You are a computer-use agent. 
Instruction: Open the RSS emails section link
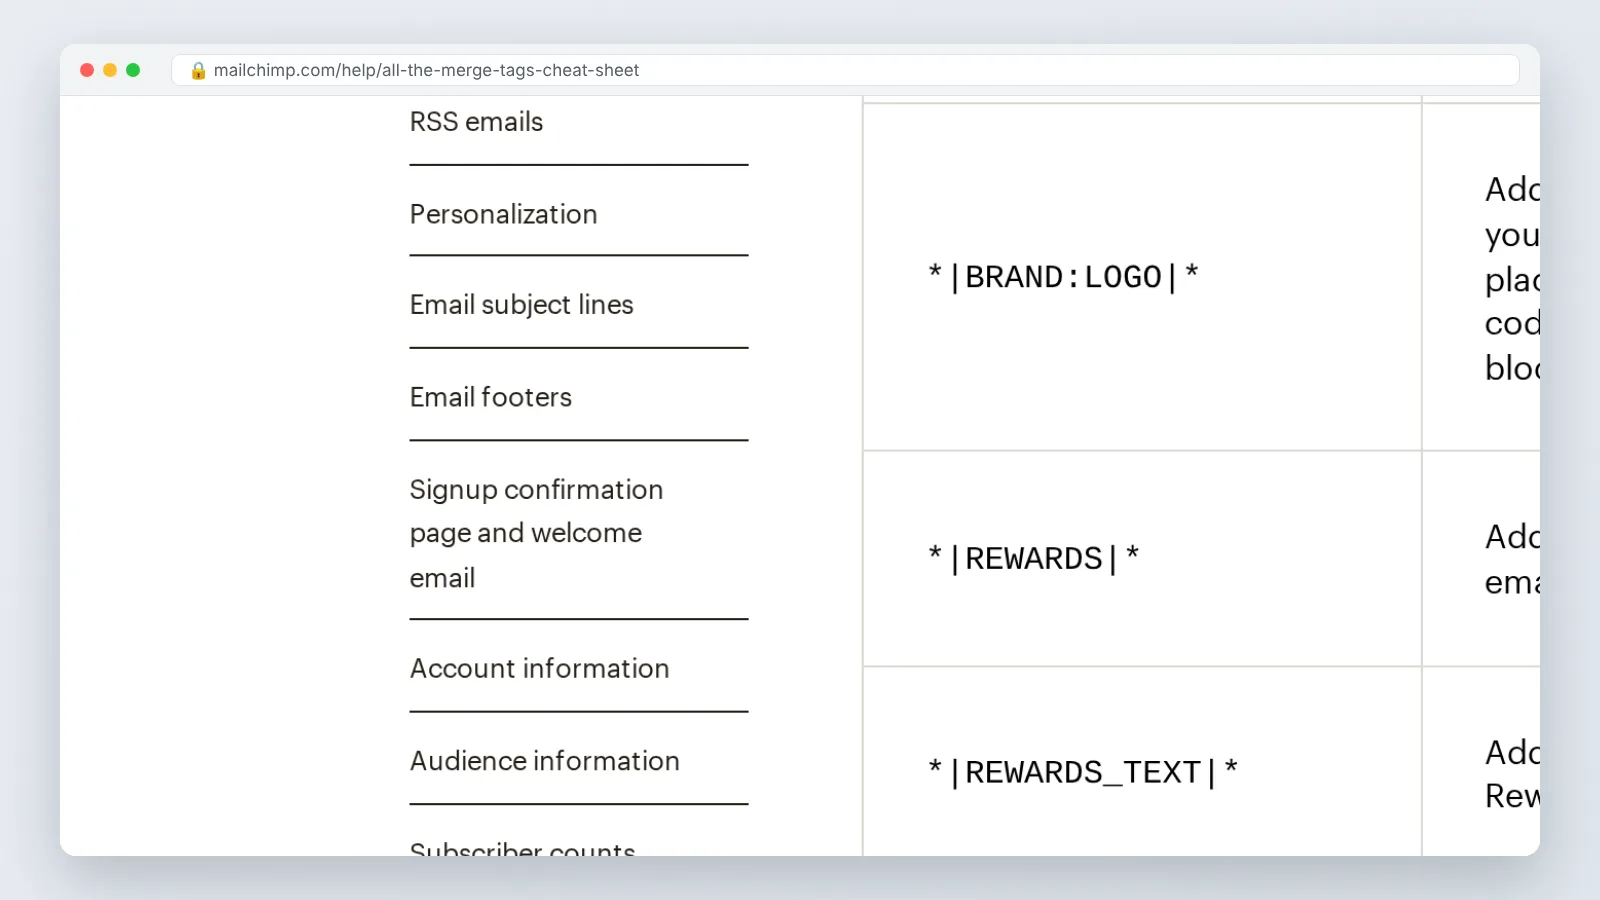(476, 122)
